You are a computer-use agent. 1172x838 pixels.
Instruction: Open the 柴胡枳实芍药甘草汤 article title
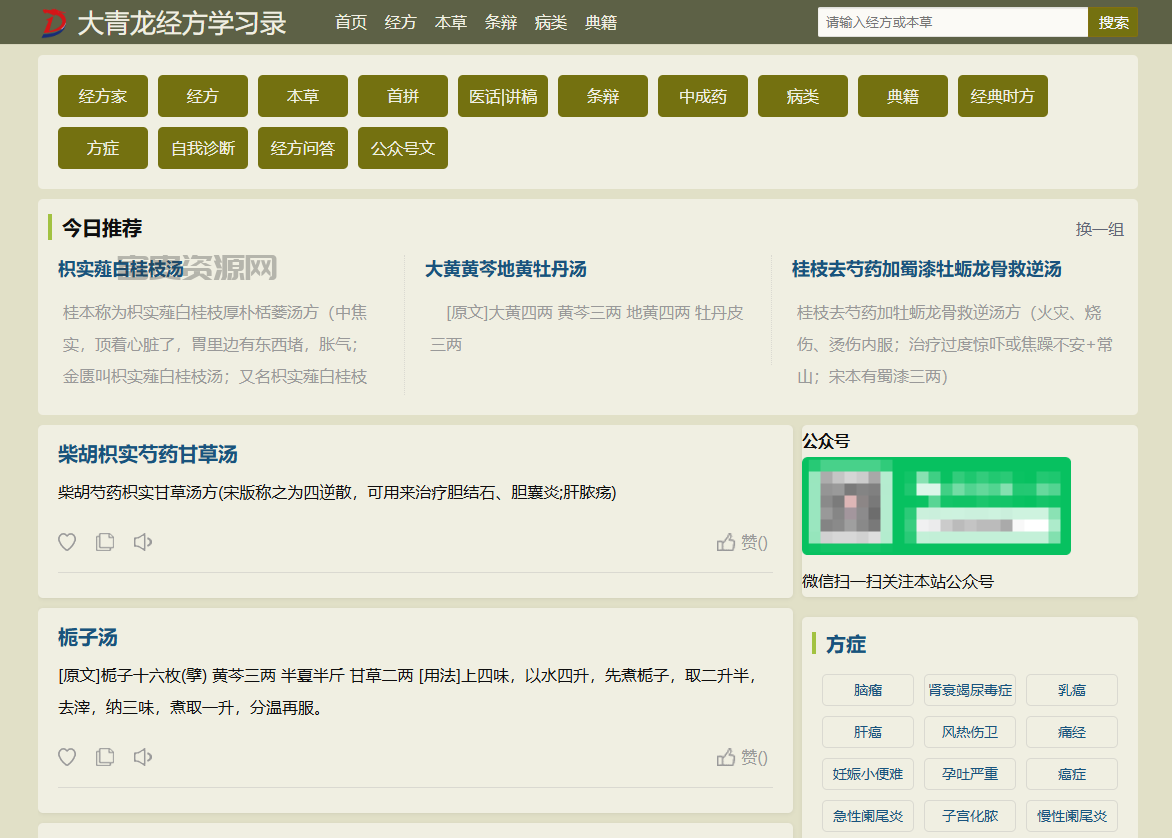(x=148, y=455)
